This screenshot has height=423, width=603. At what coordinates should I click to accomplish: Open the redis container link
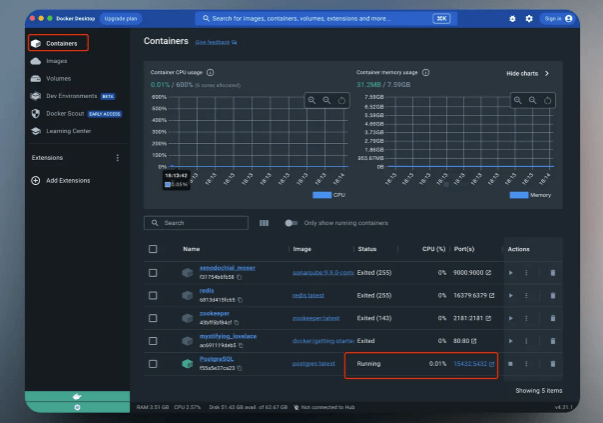point(207,291)
